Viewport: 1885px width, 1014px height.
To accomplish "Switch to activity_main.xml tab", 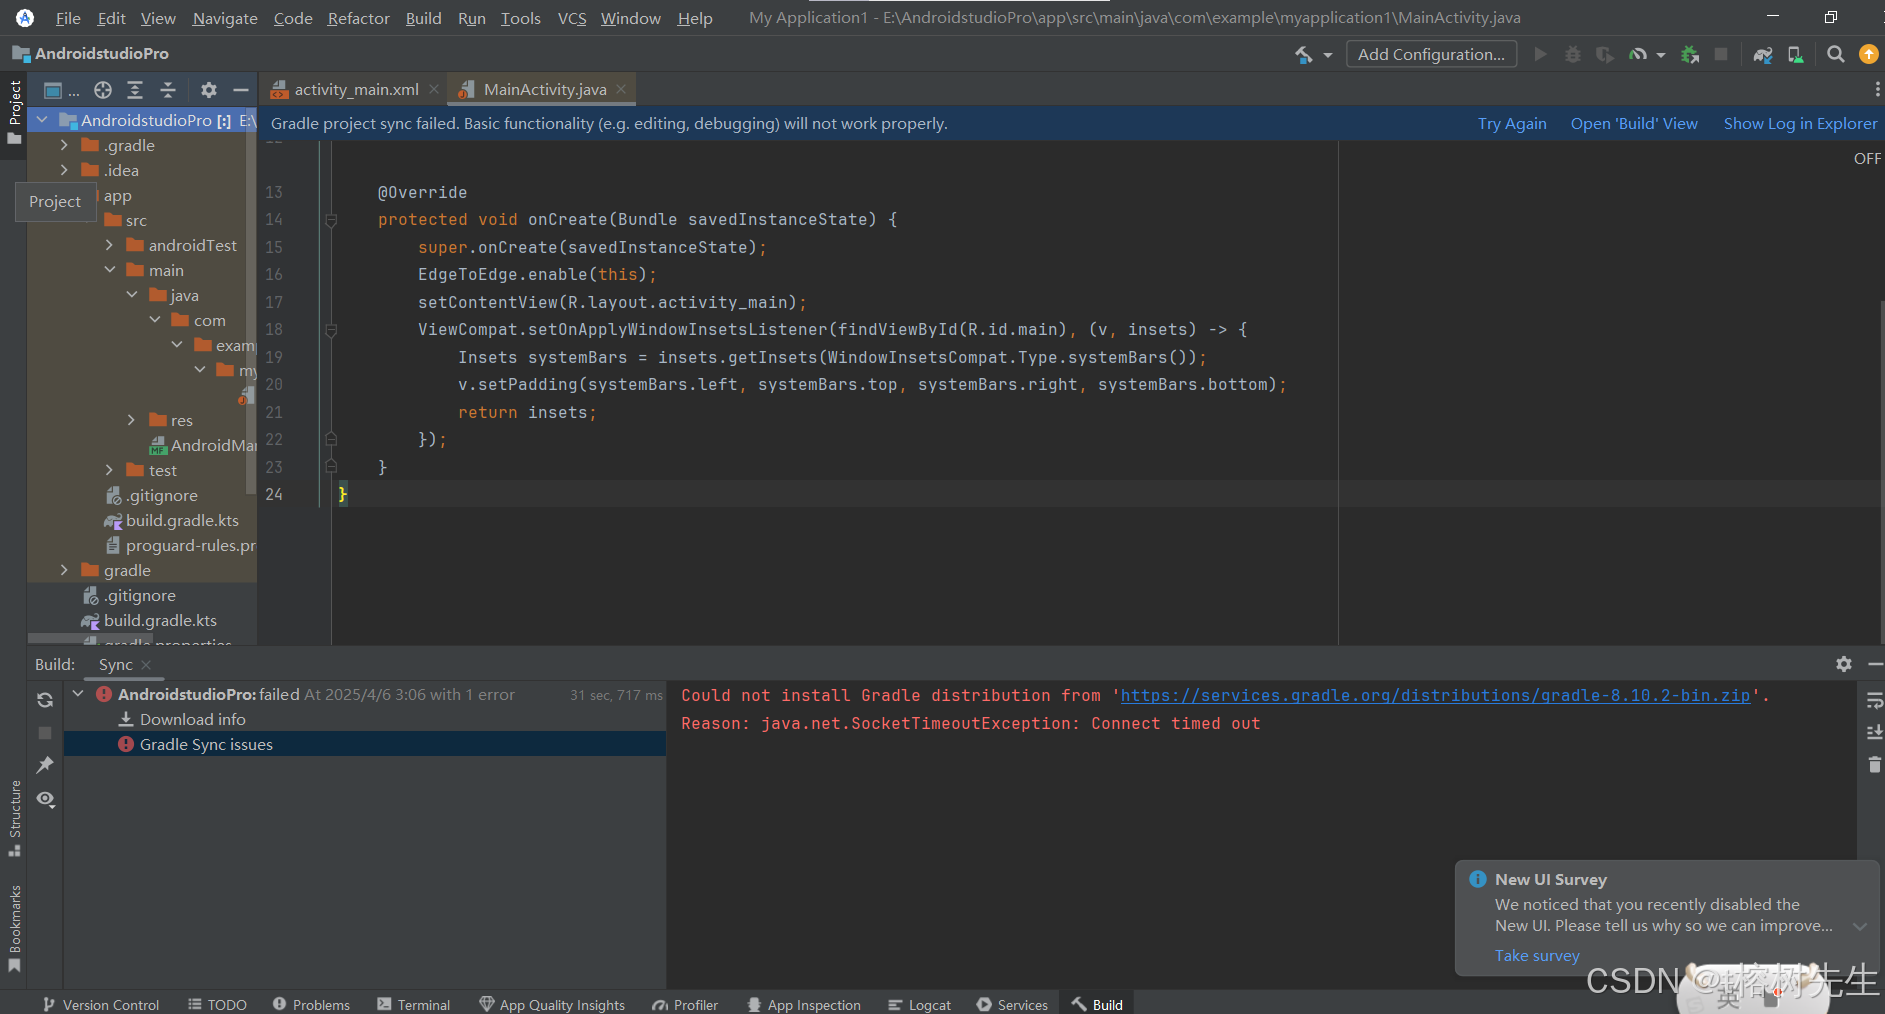I will tap(356, 89).
